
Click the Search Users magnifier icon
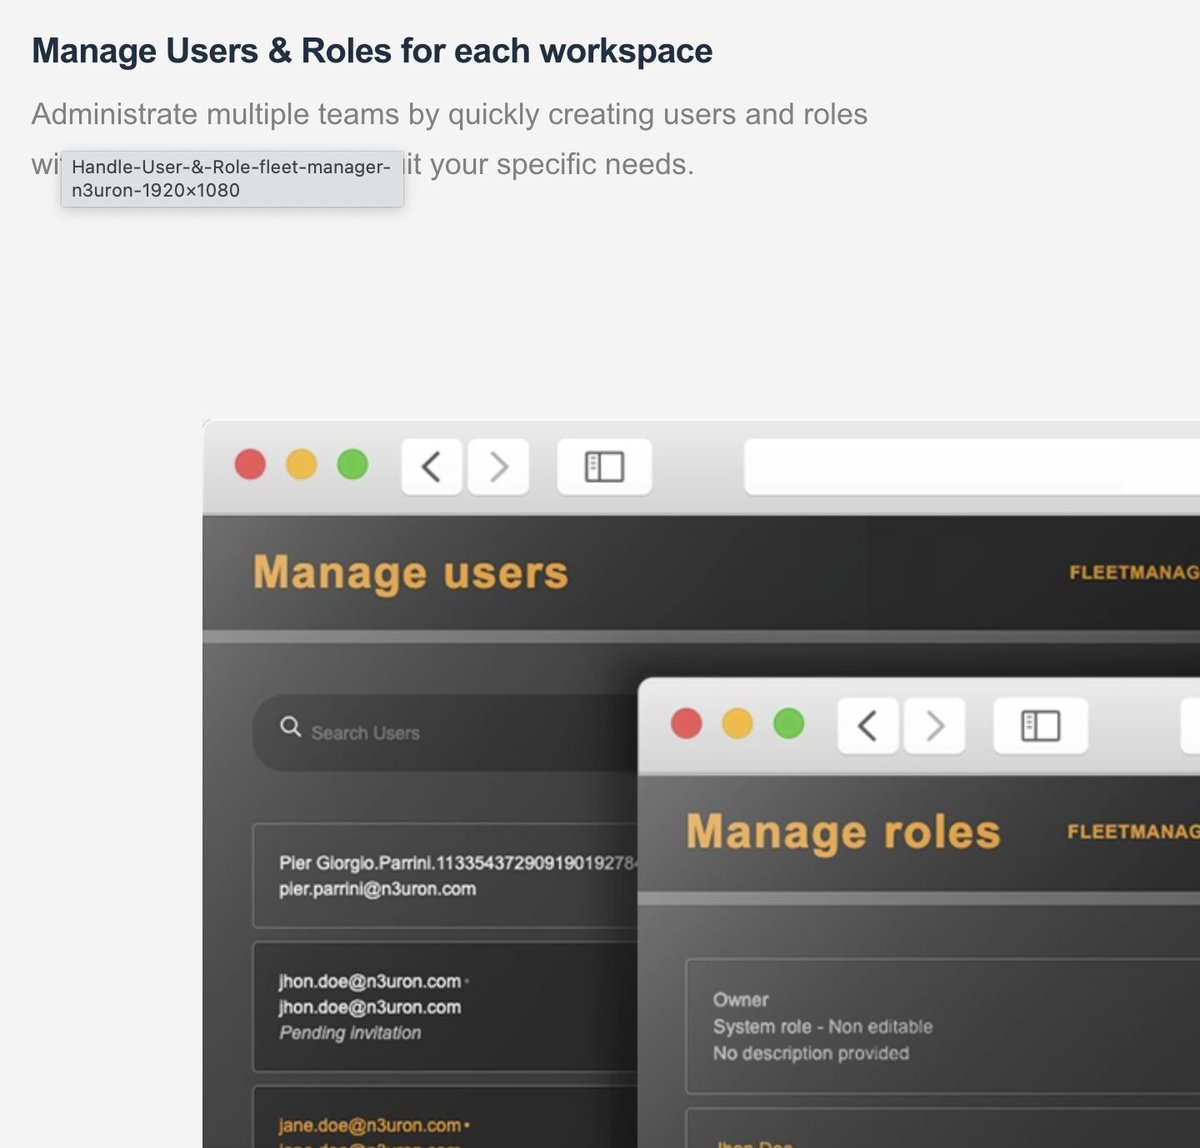(x=291, y=727)
